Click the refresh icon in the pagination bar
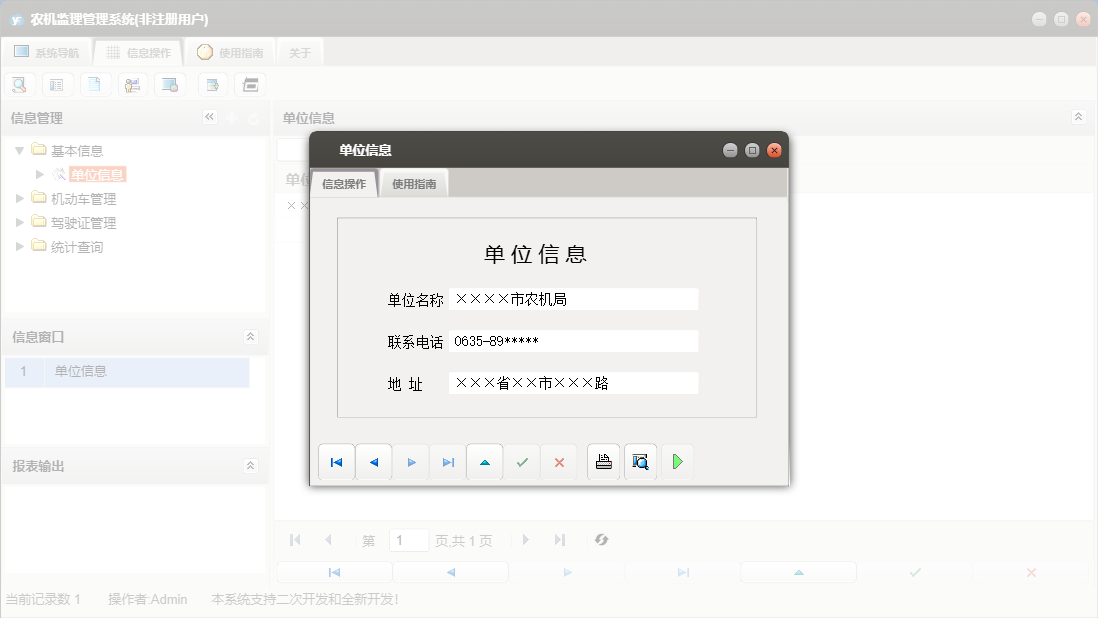The image size is (1098, 618). (x=601, y=540)
